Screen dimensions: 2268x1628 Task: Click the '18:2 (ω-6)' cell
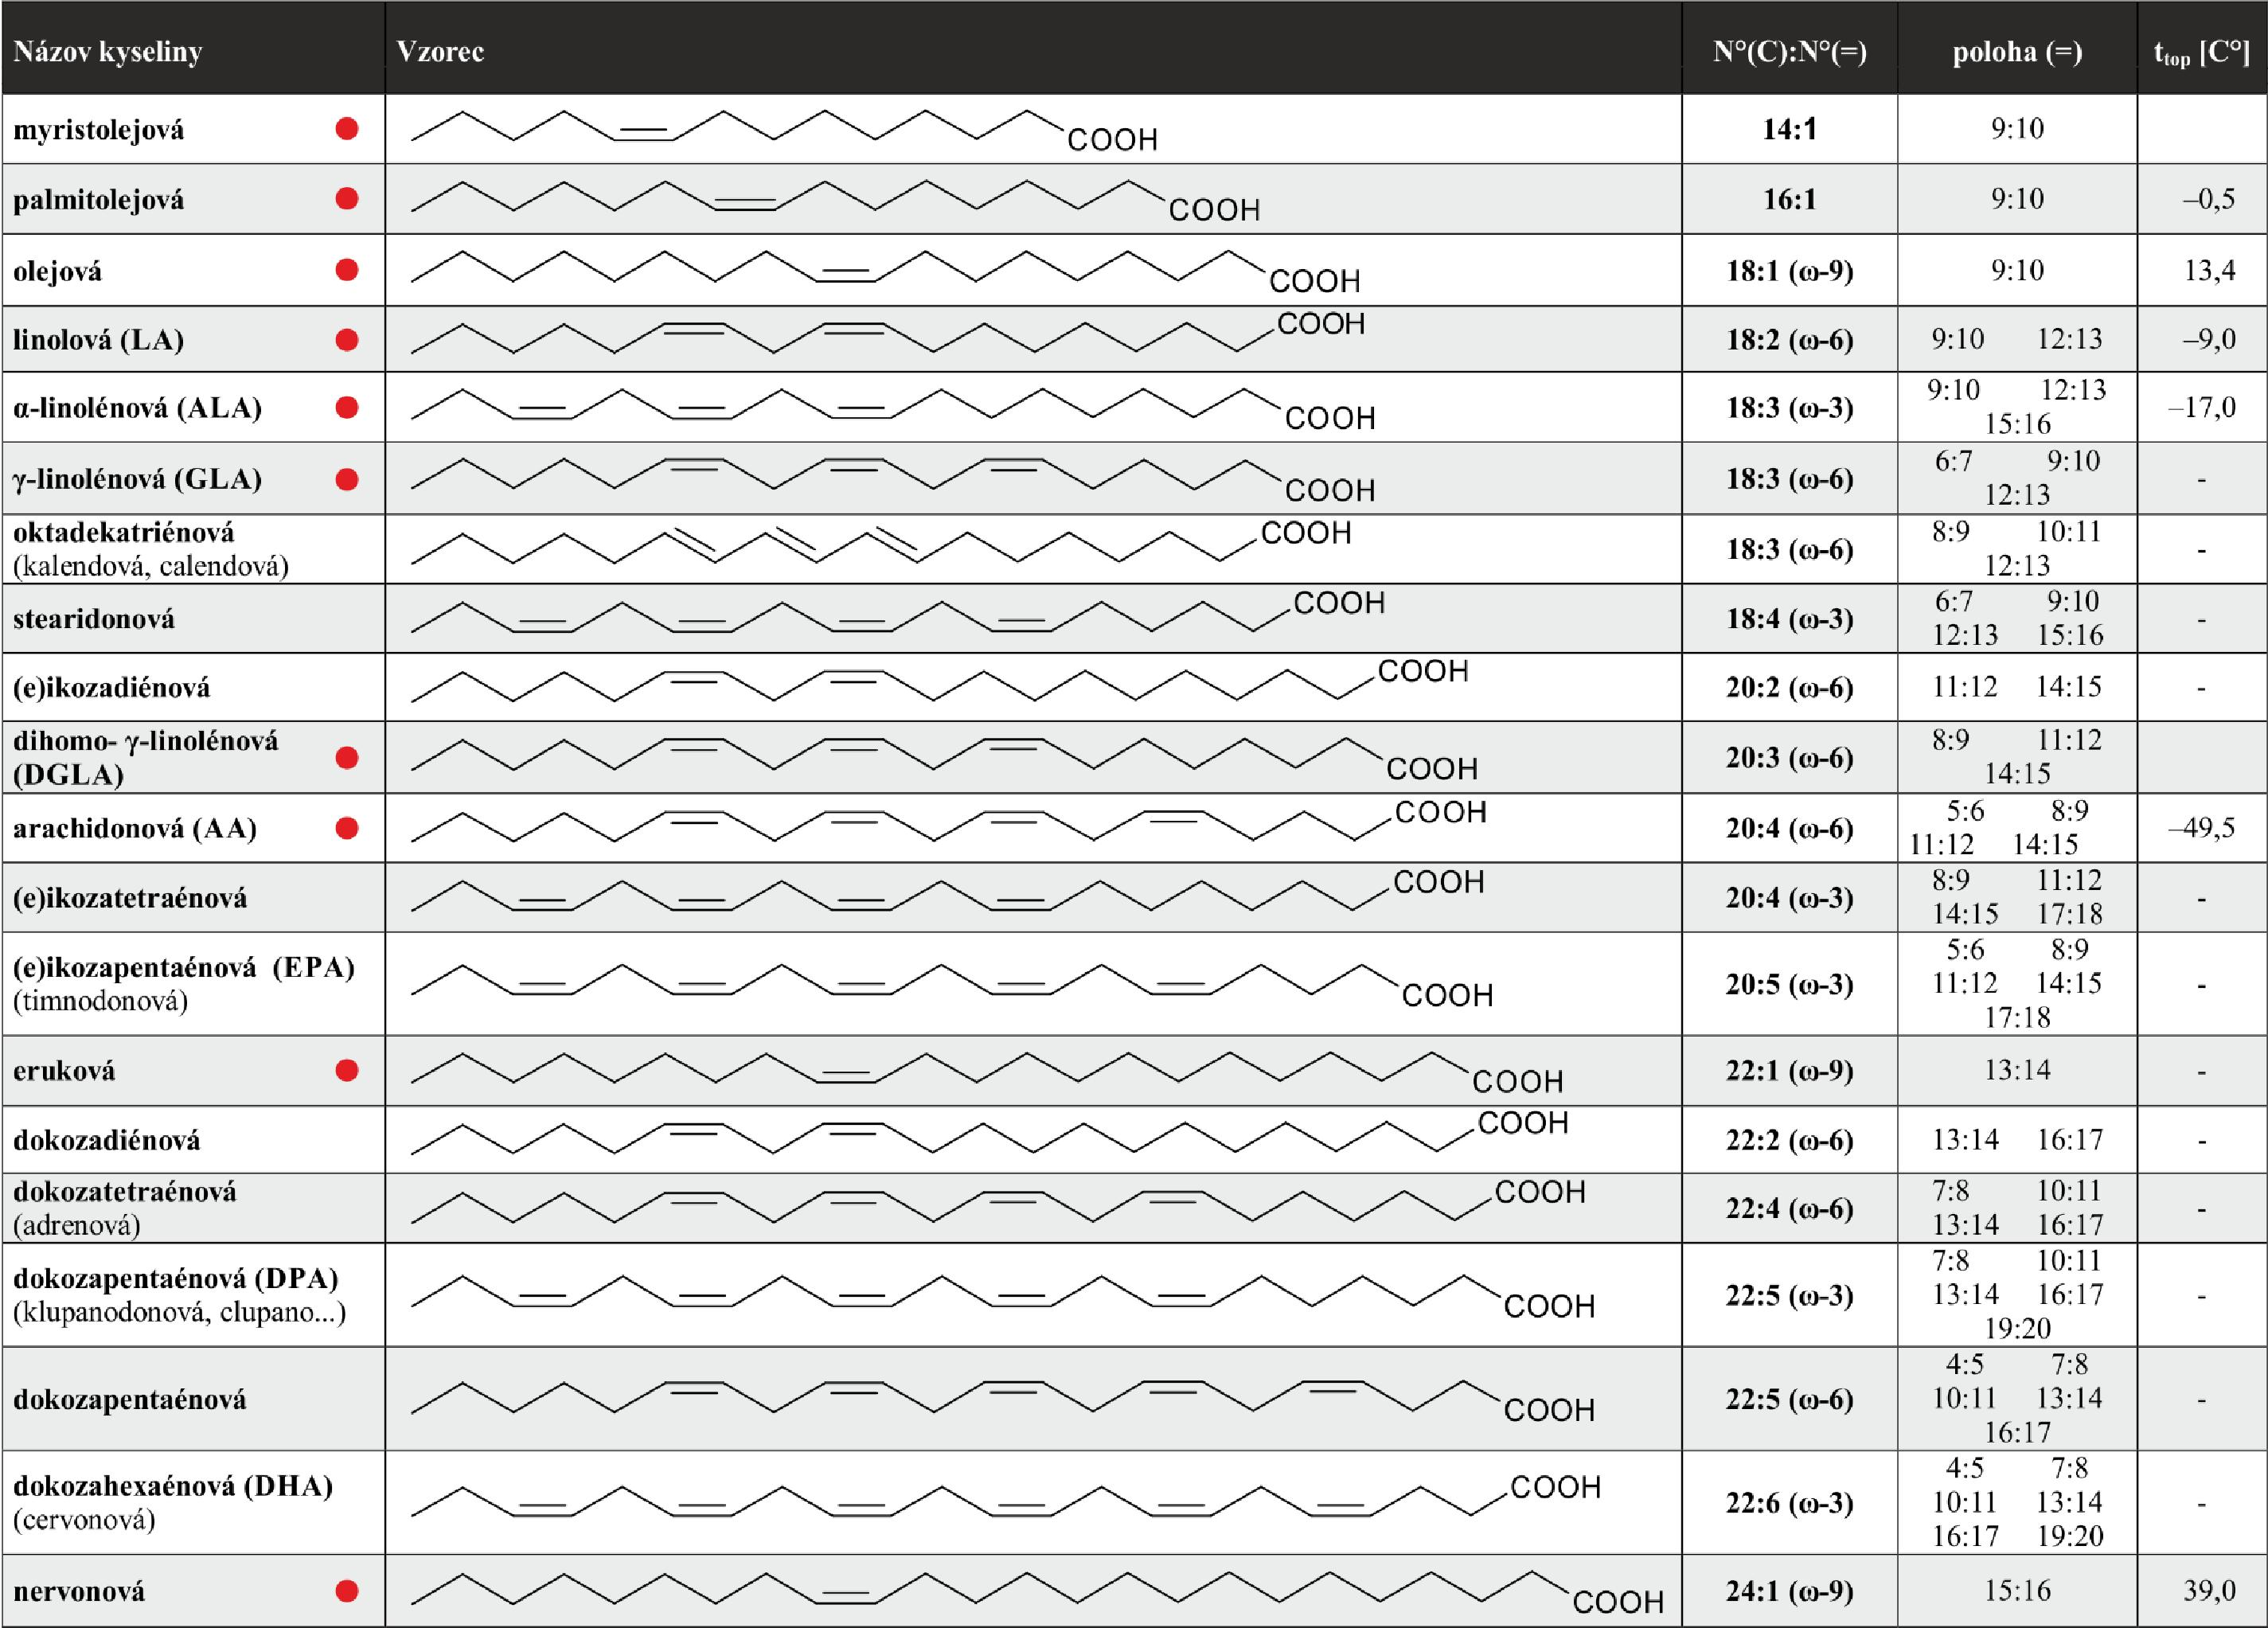click(x=1789, y=340)
